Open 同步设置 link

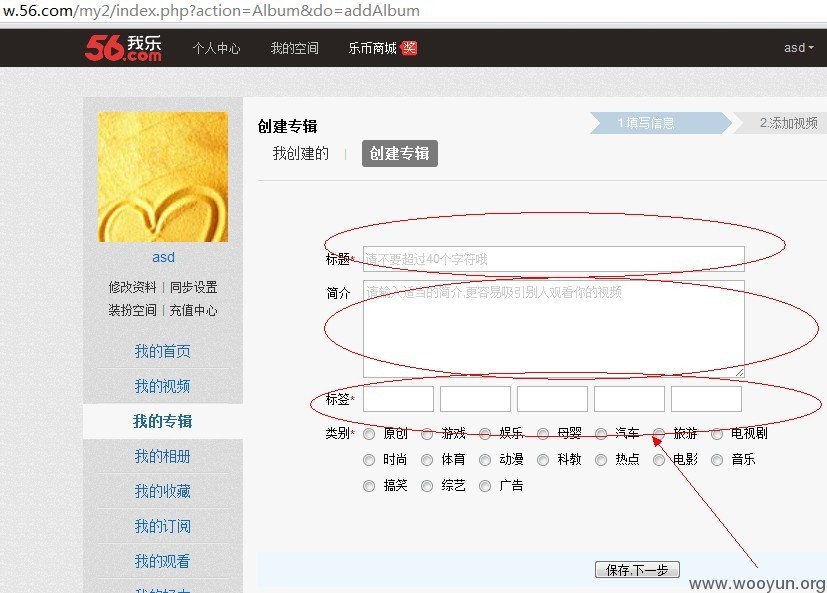point(194,287)
